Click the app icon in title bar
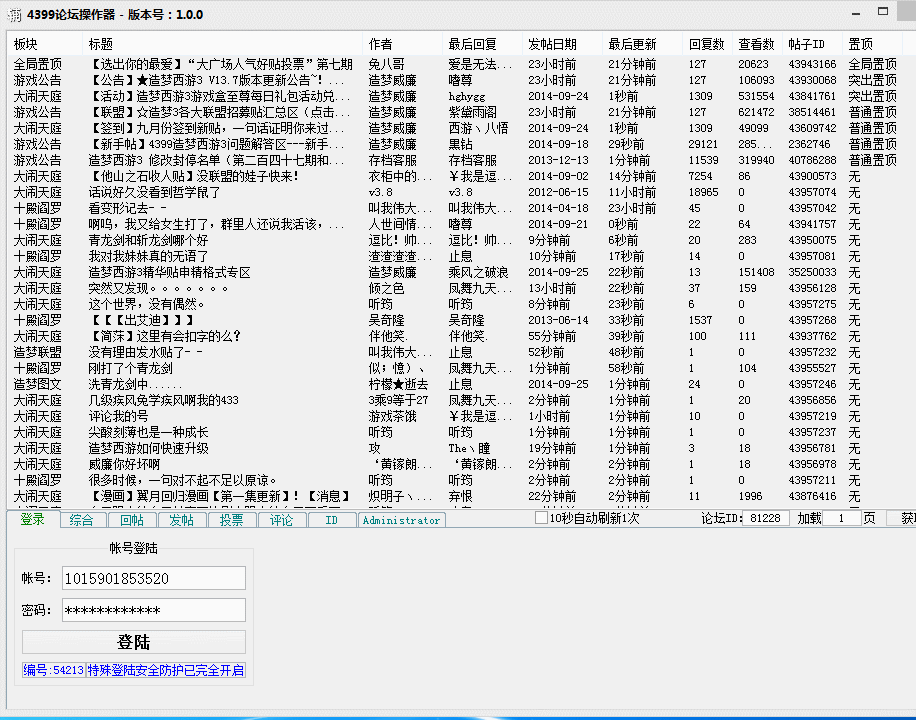The height and width of the screenshot is (720, 916). (14, 15)
